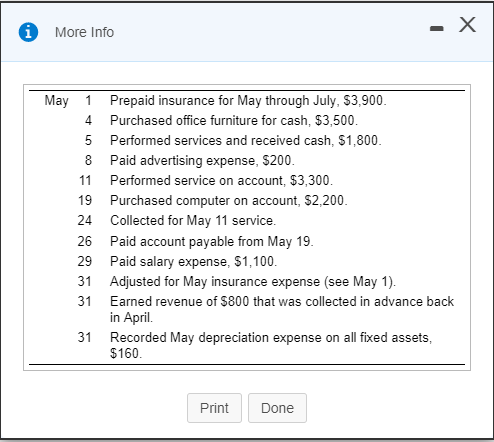Click the '$160.' amount text

[x=126, y=353]
